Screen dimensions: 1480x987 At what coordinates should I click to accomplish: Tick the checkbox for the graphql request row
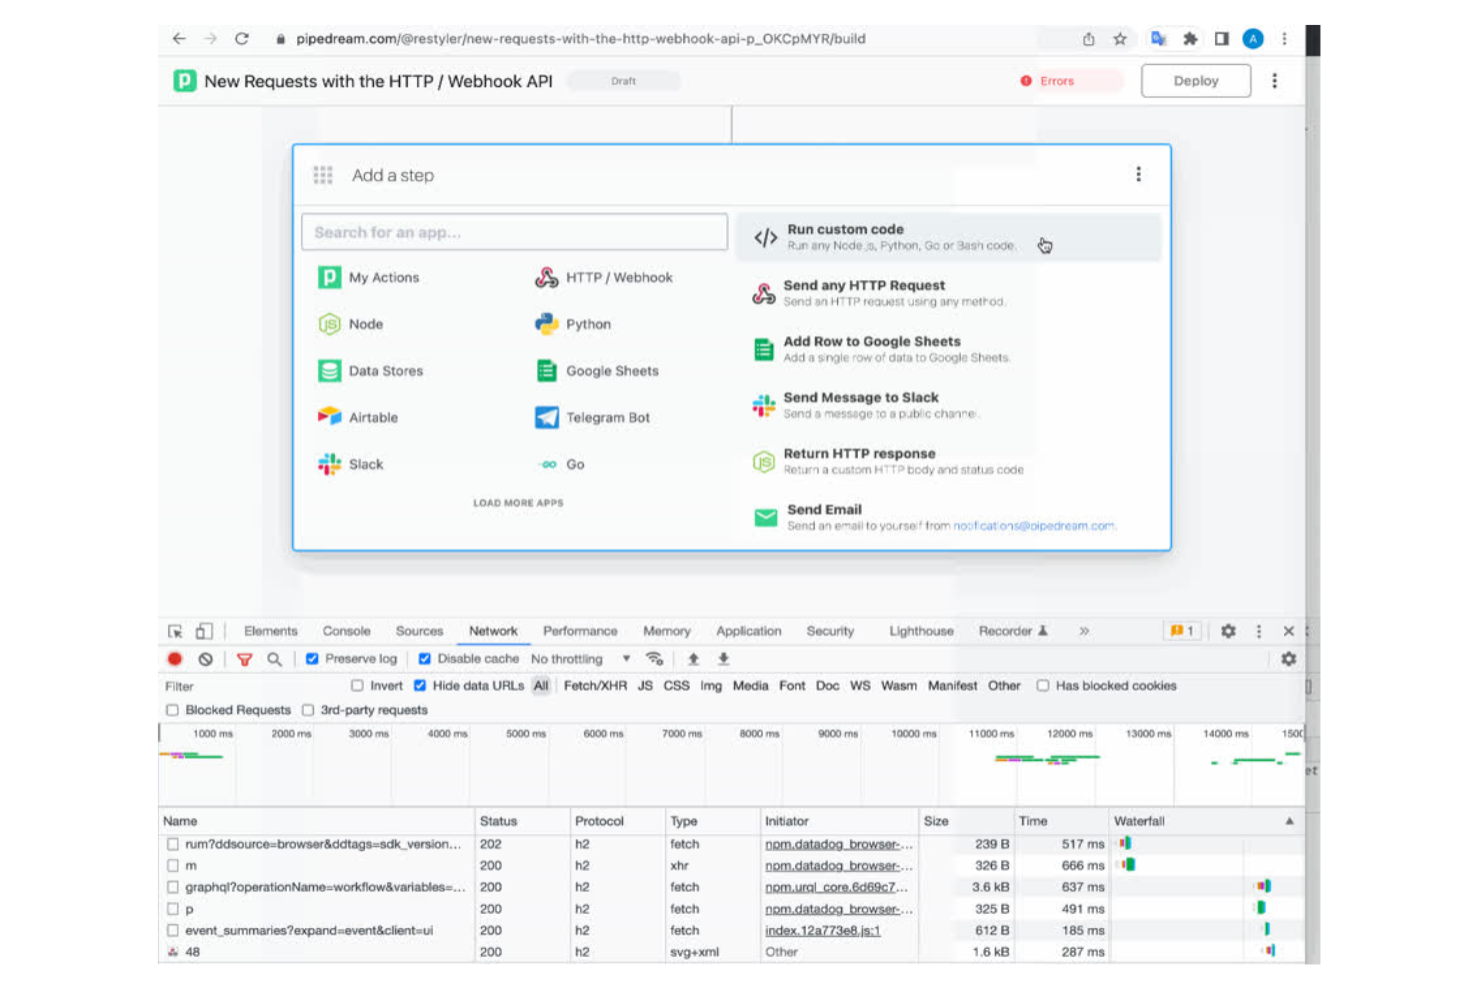coord(173,887)
